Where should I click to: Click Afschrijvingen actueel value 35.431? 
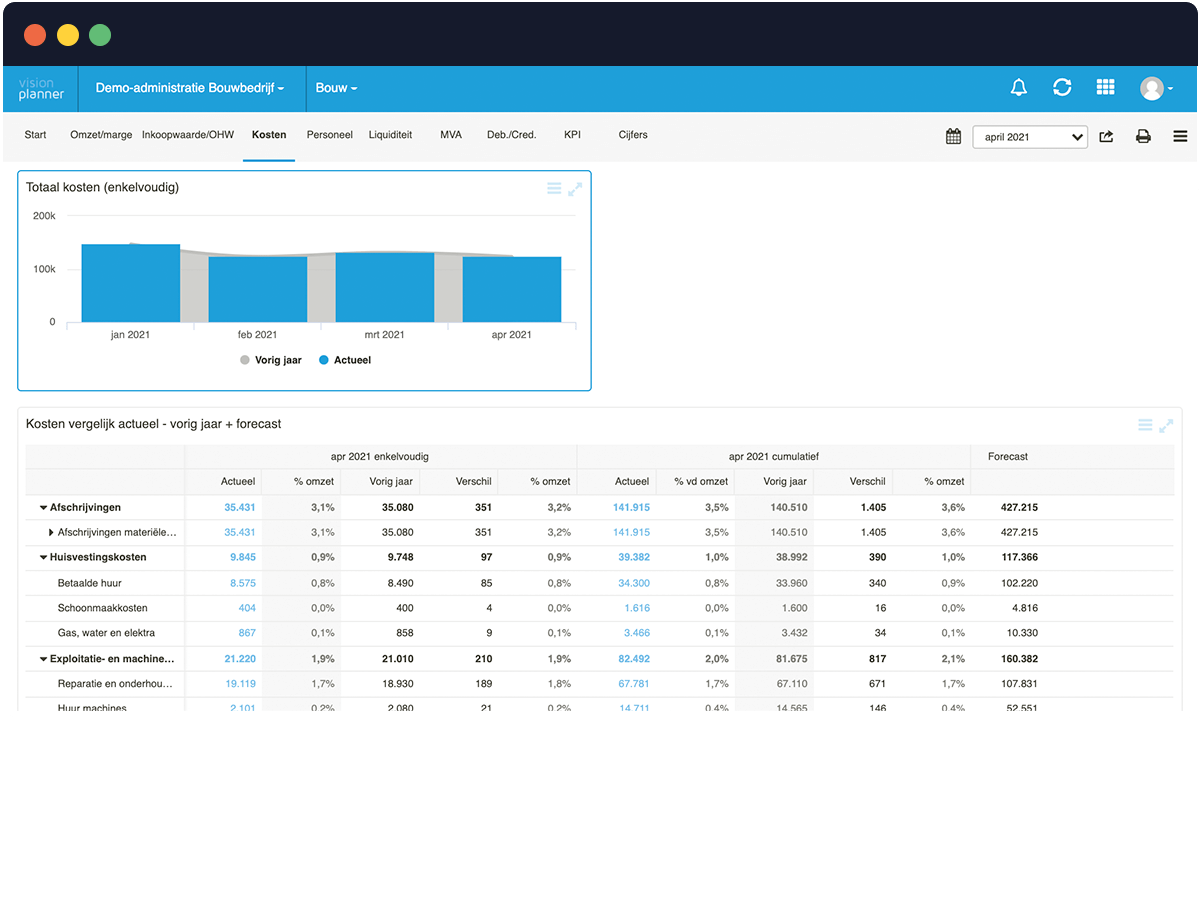[240, 508]
